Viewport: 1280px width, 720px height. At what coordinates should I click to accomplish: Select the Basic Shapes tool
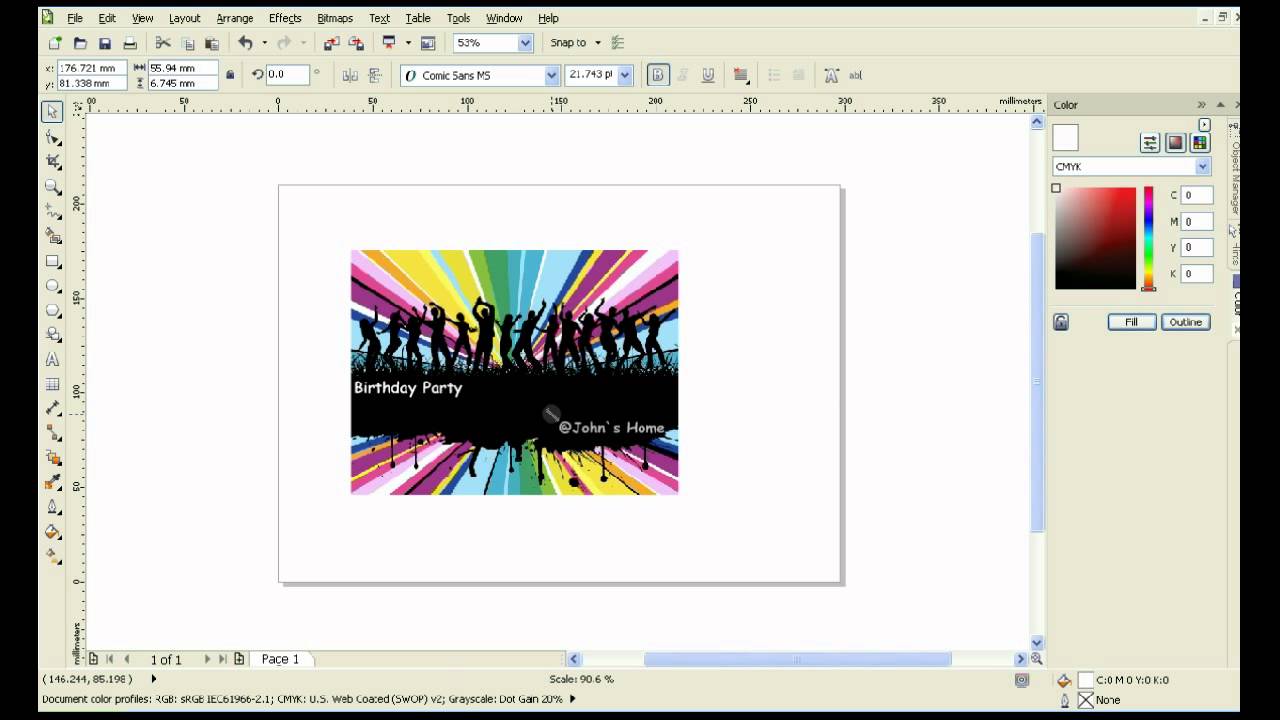pos(52,335)
